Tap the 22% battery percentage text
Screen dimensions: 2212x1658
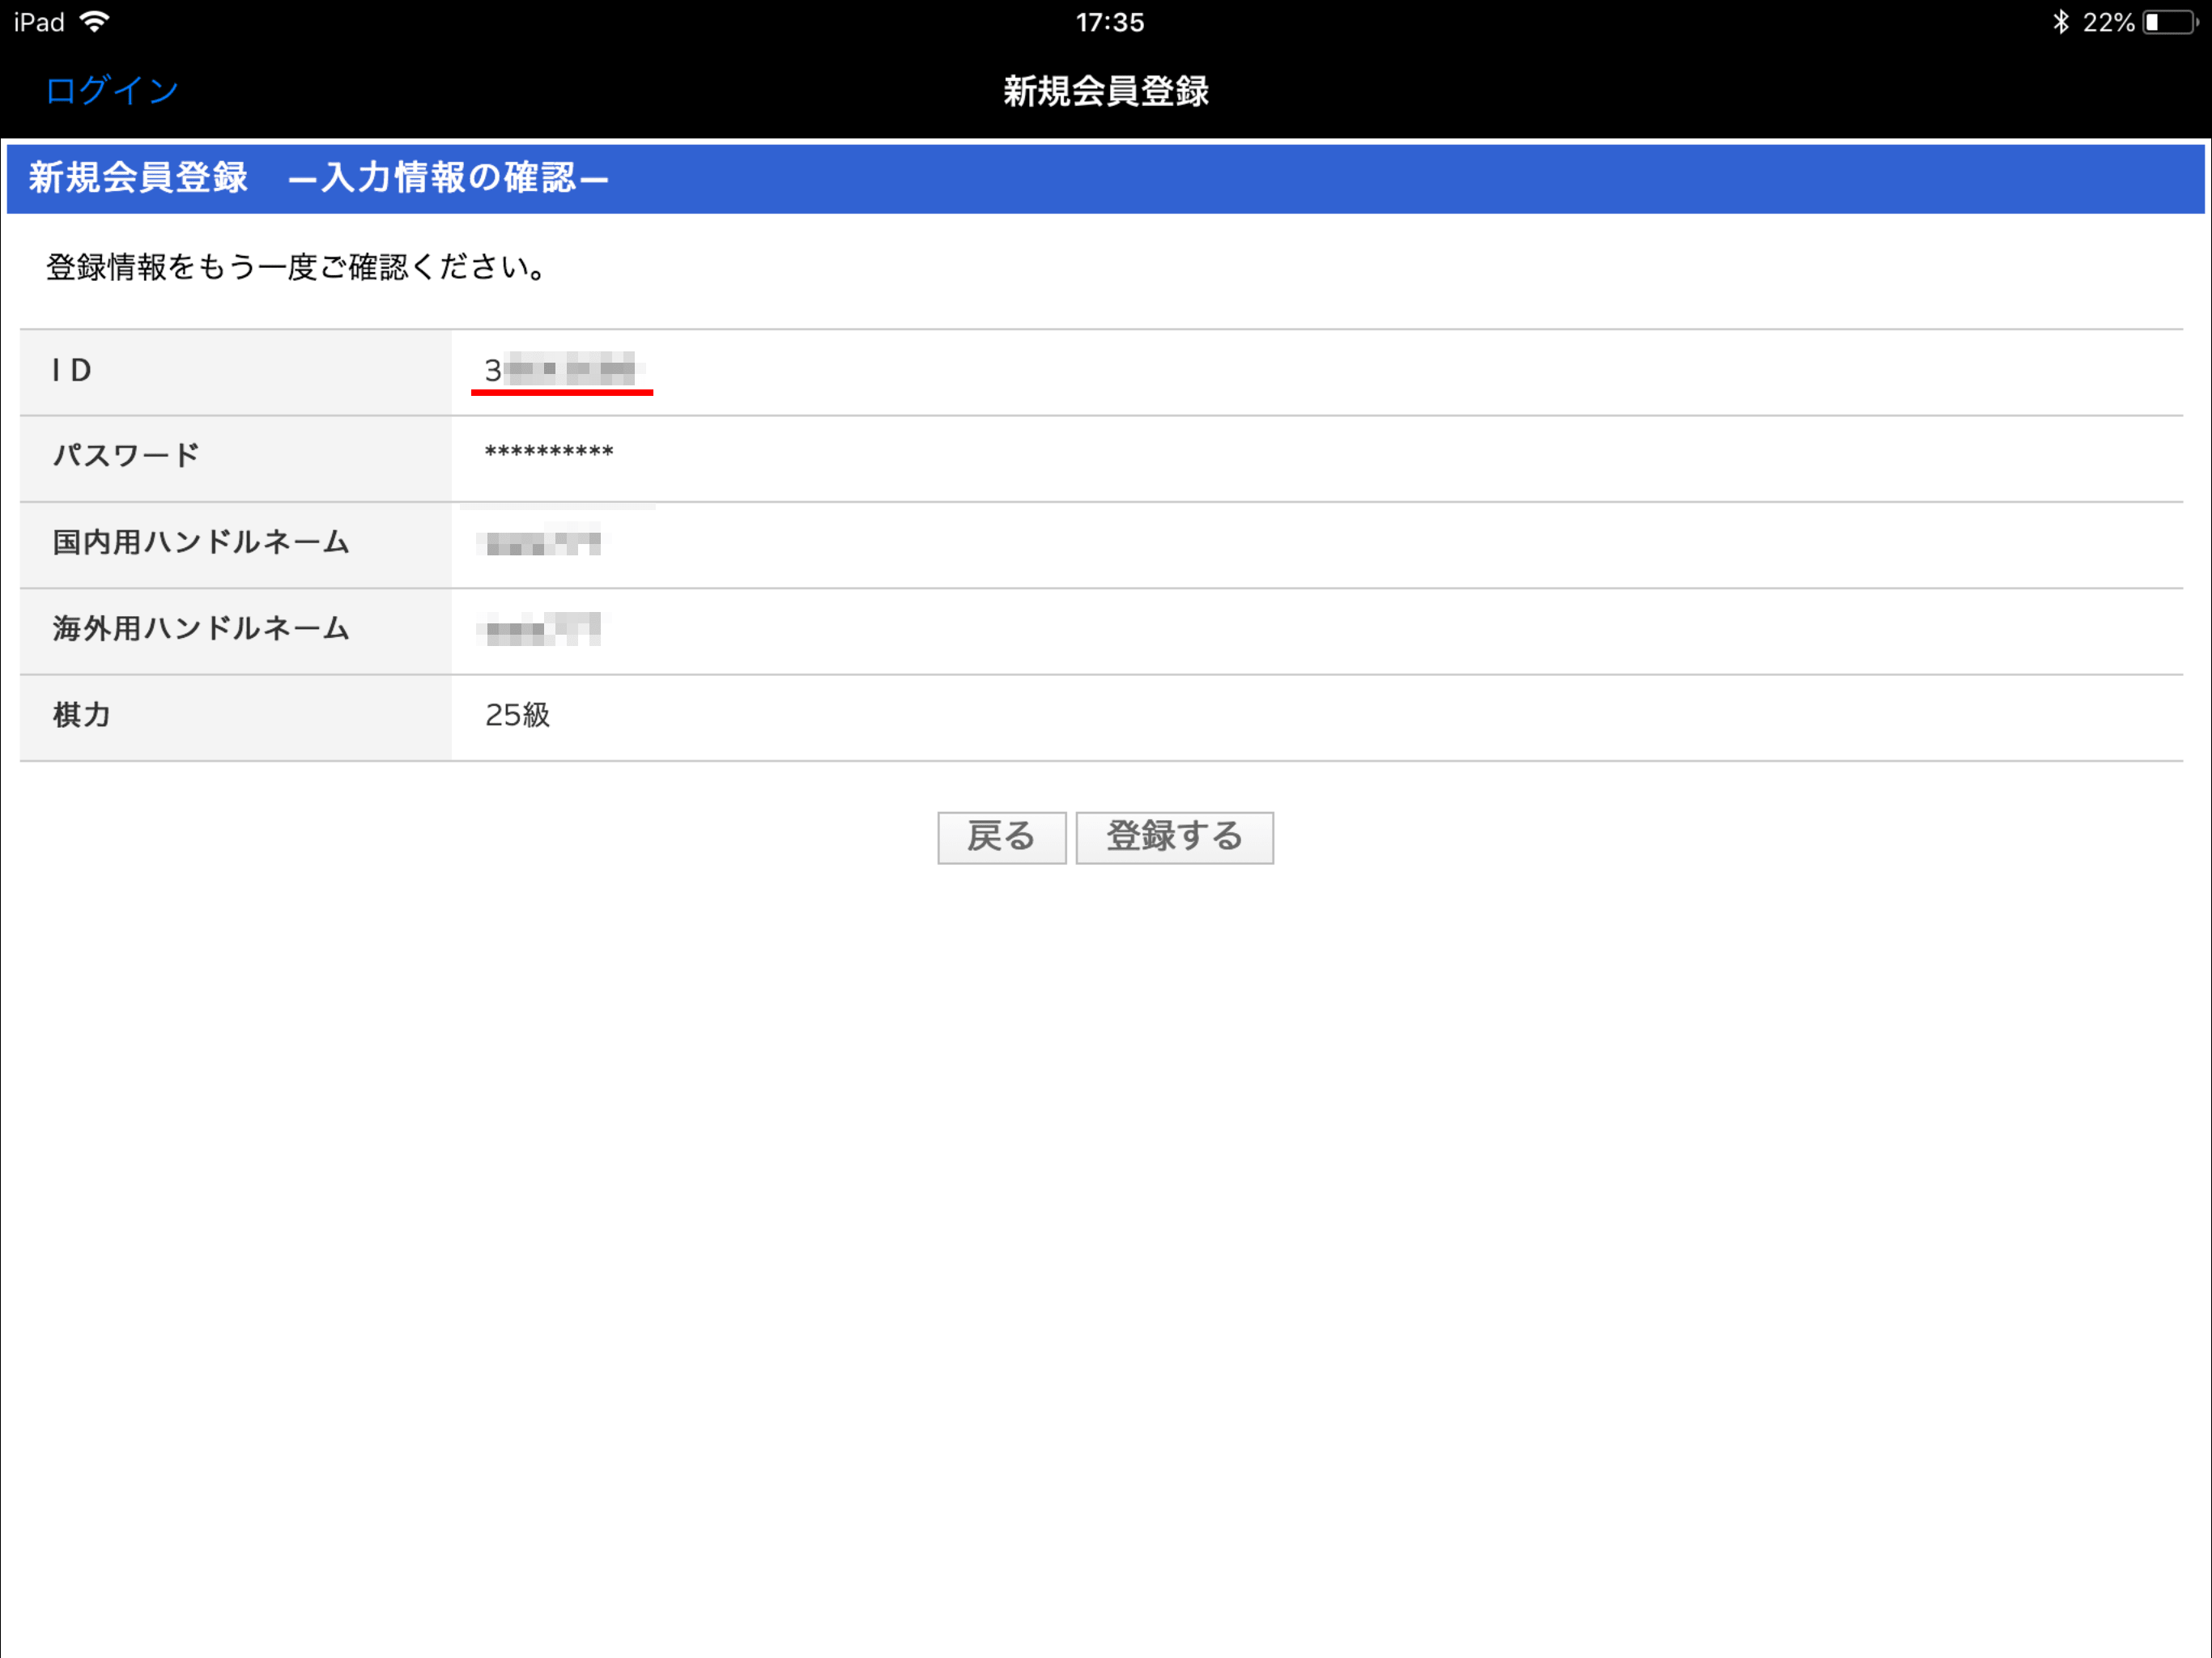pos(2108,22)
